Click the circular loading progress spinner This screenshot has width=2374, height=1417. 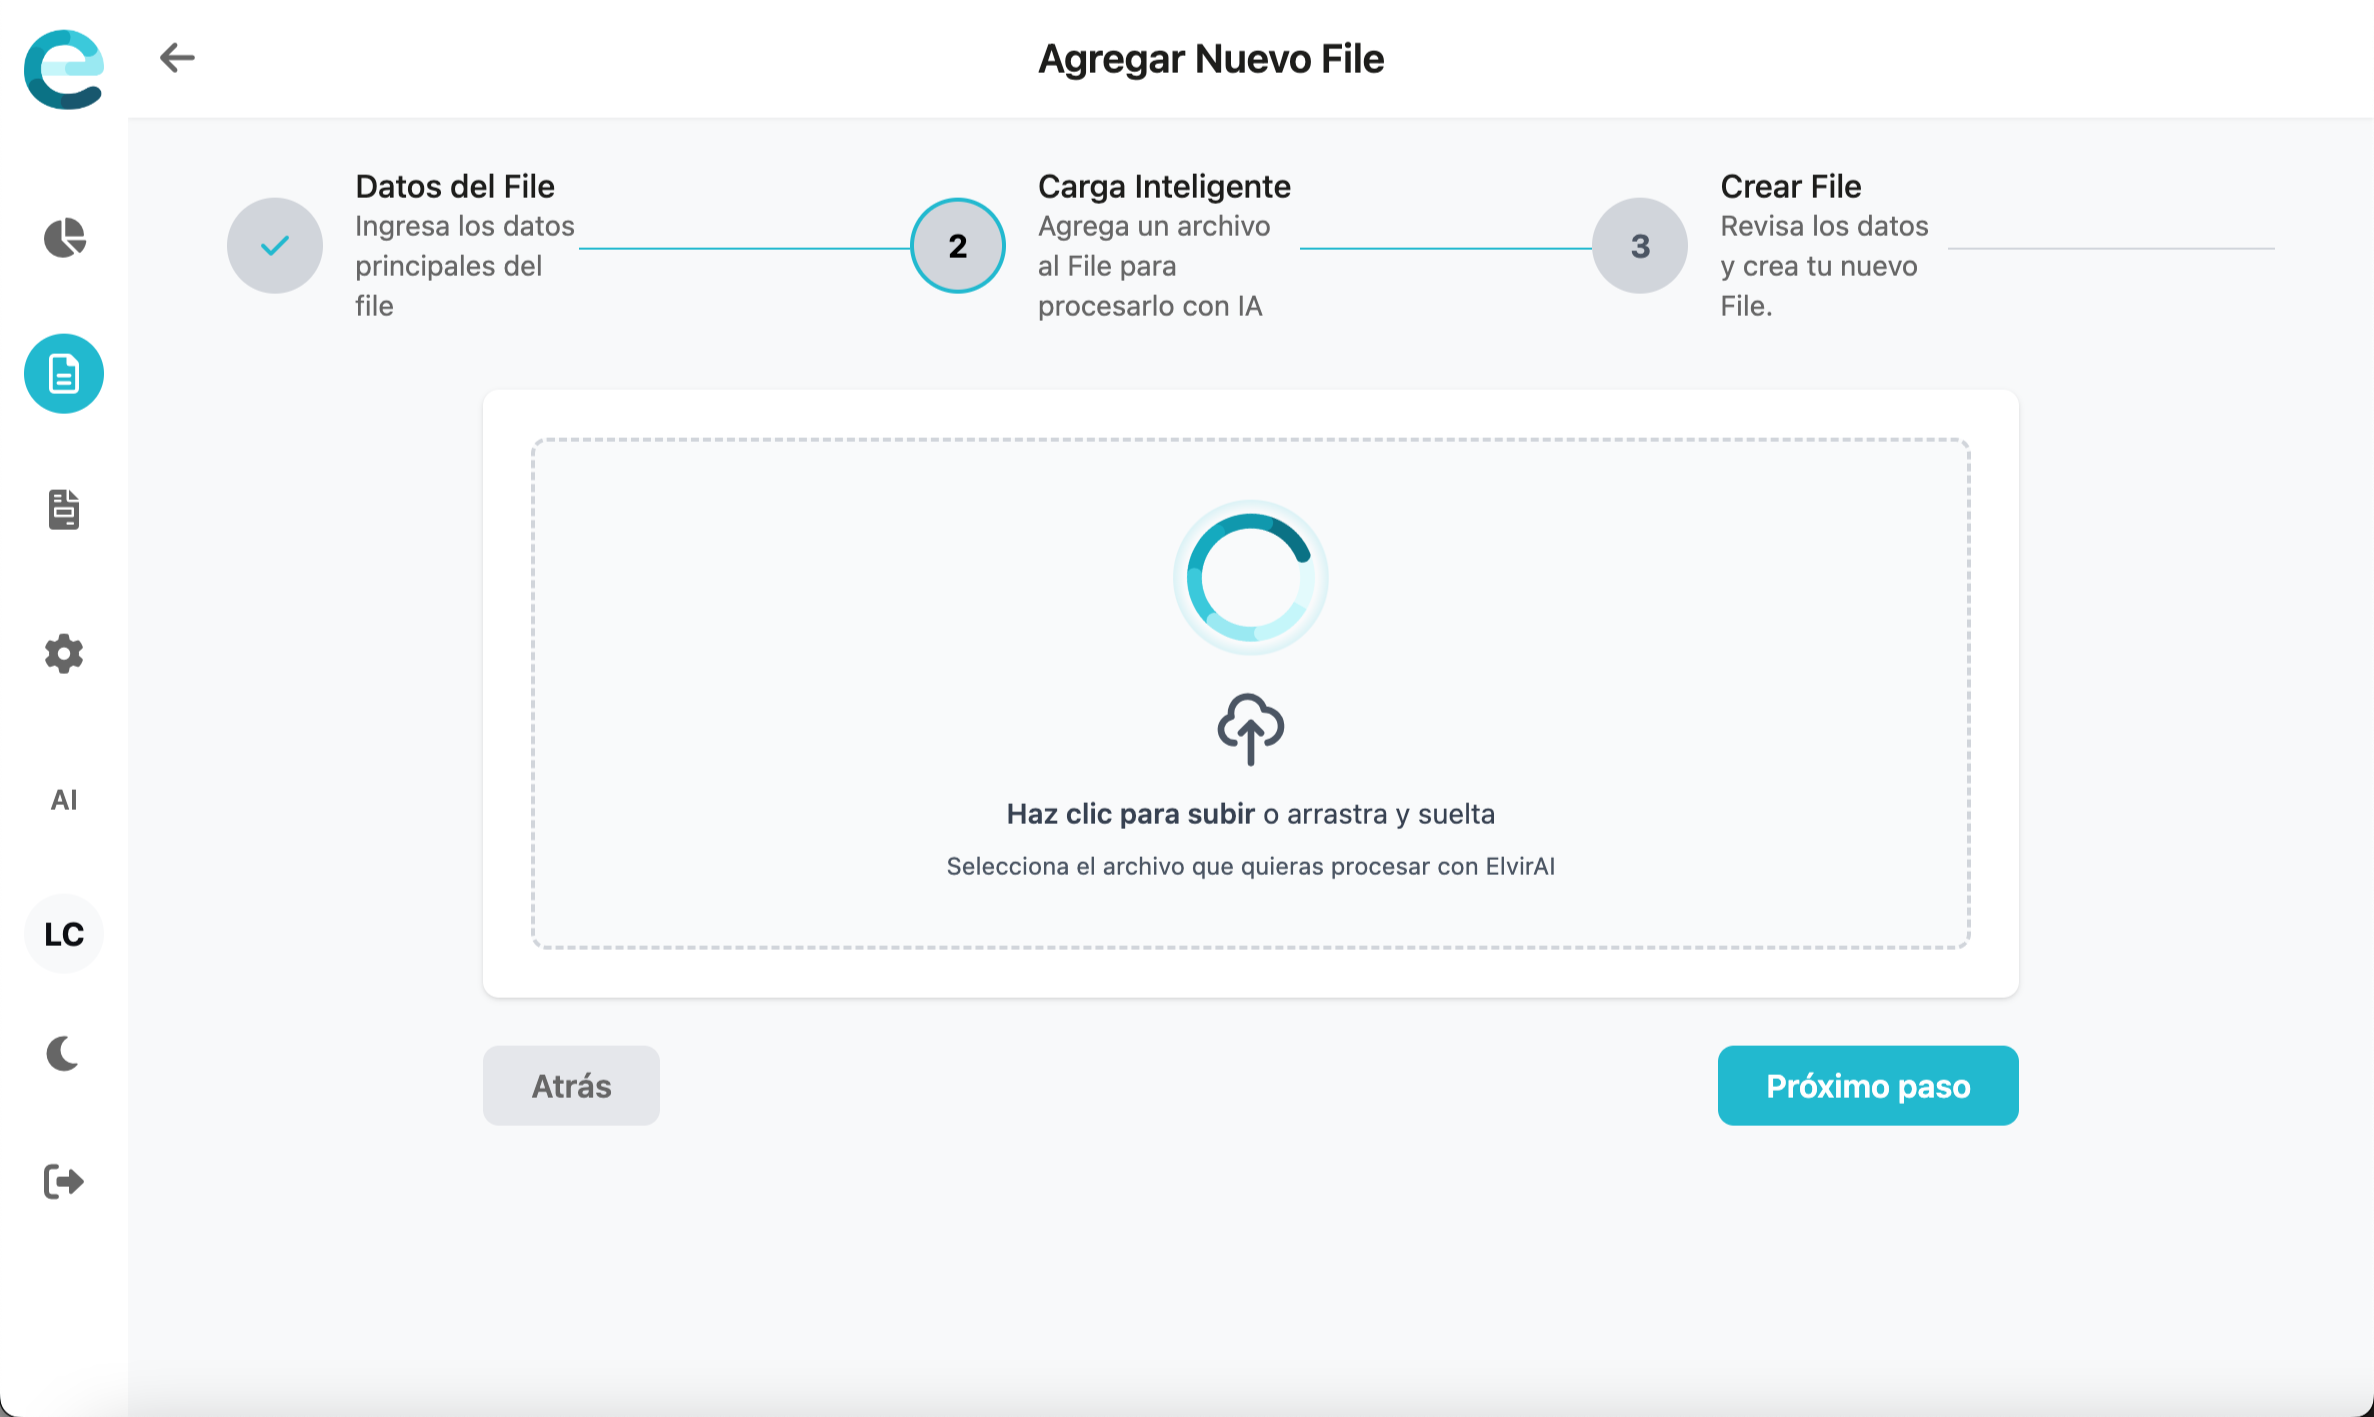pyautogui.click(x=1250, y=578)
